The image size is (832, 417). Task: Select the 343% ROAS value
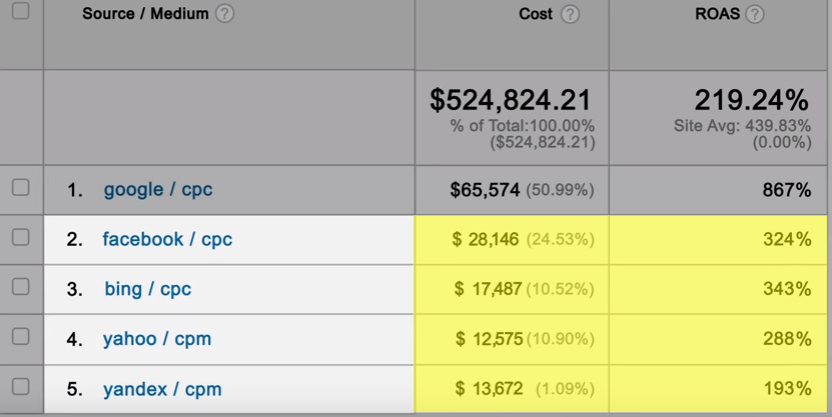coord(787,289)
